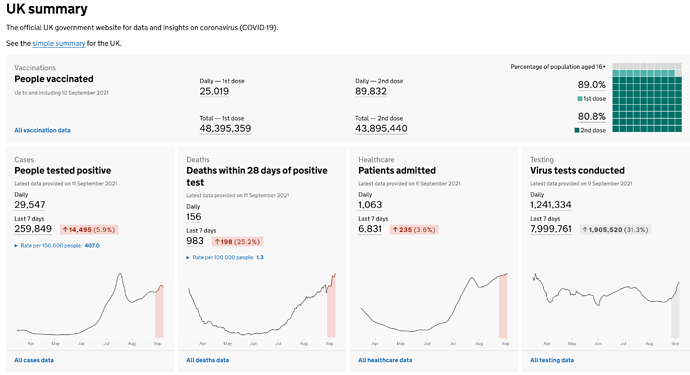Click daily 2nd dose value 89,832
The height and width of the screenshot is (375, 690).
[371, 92]
